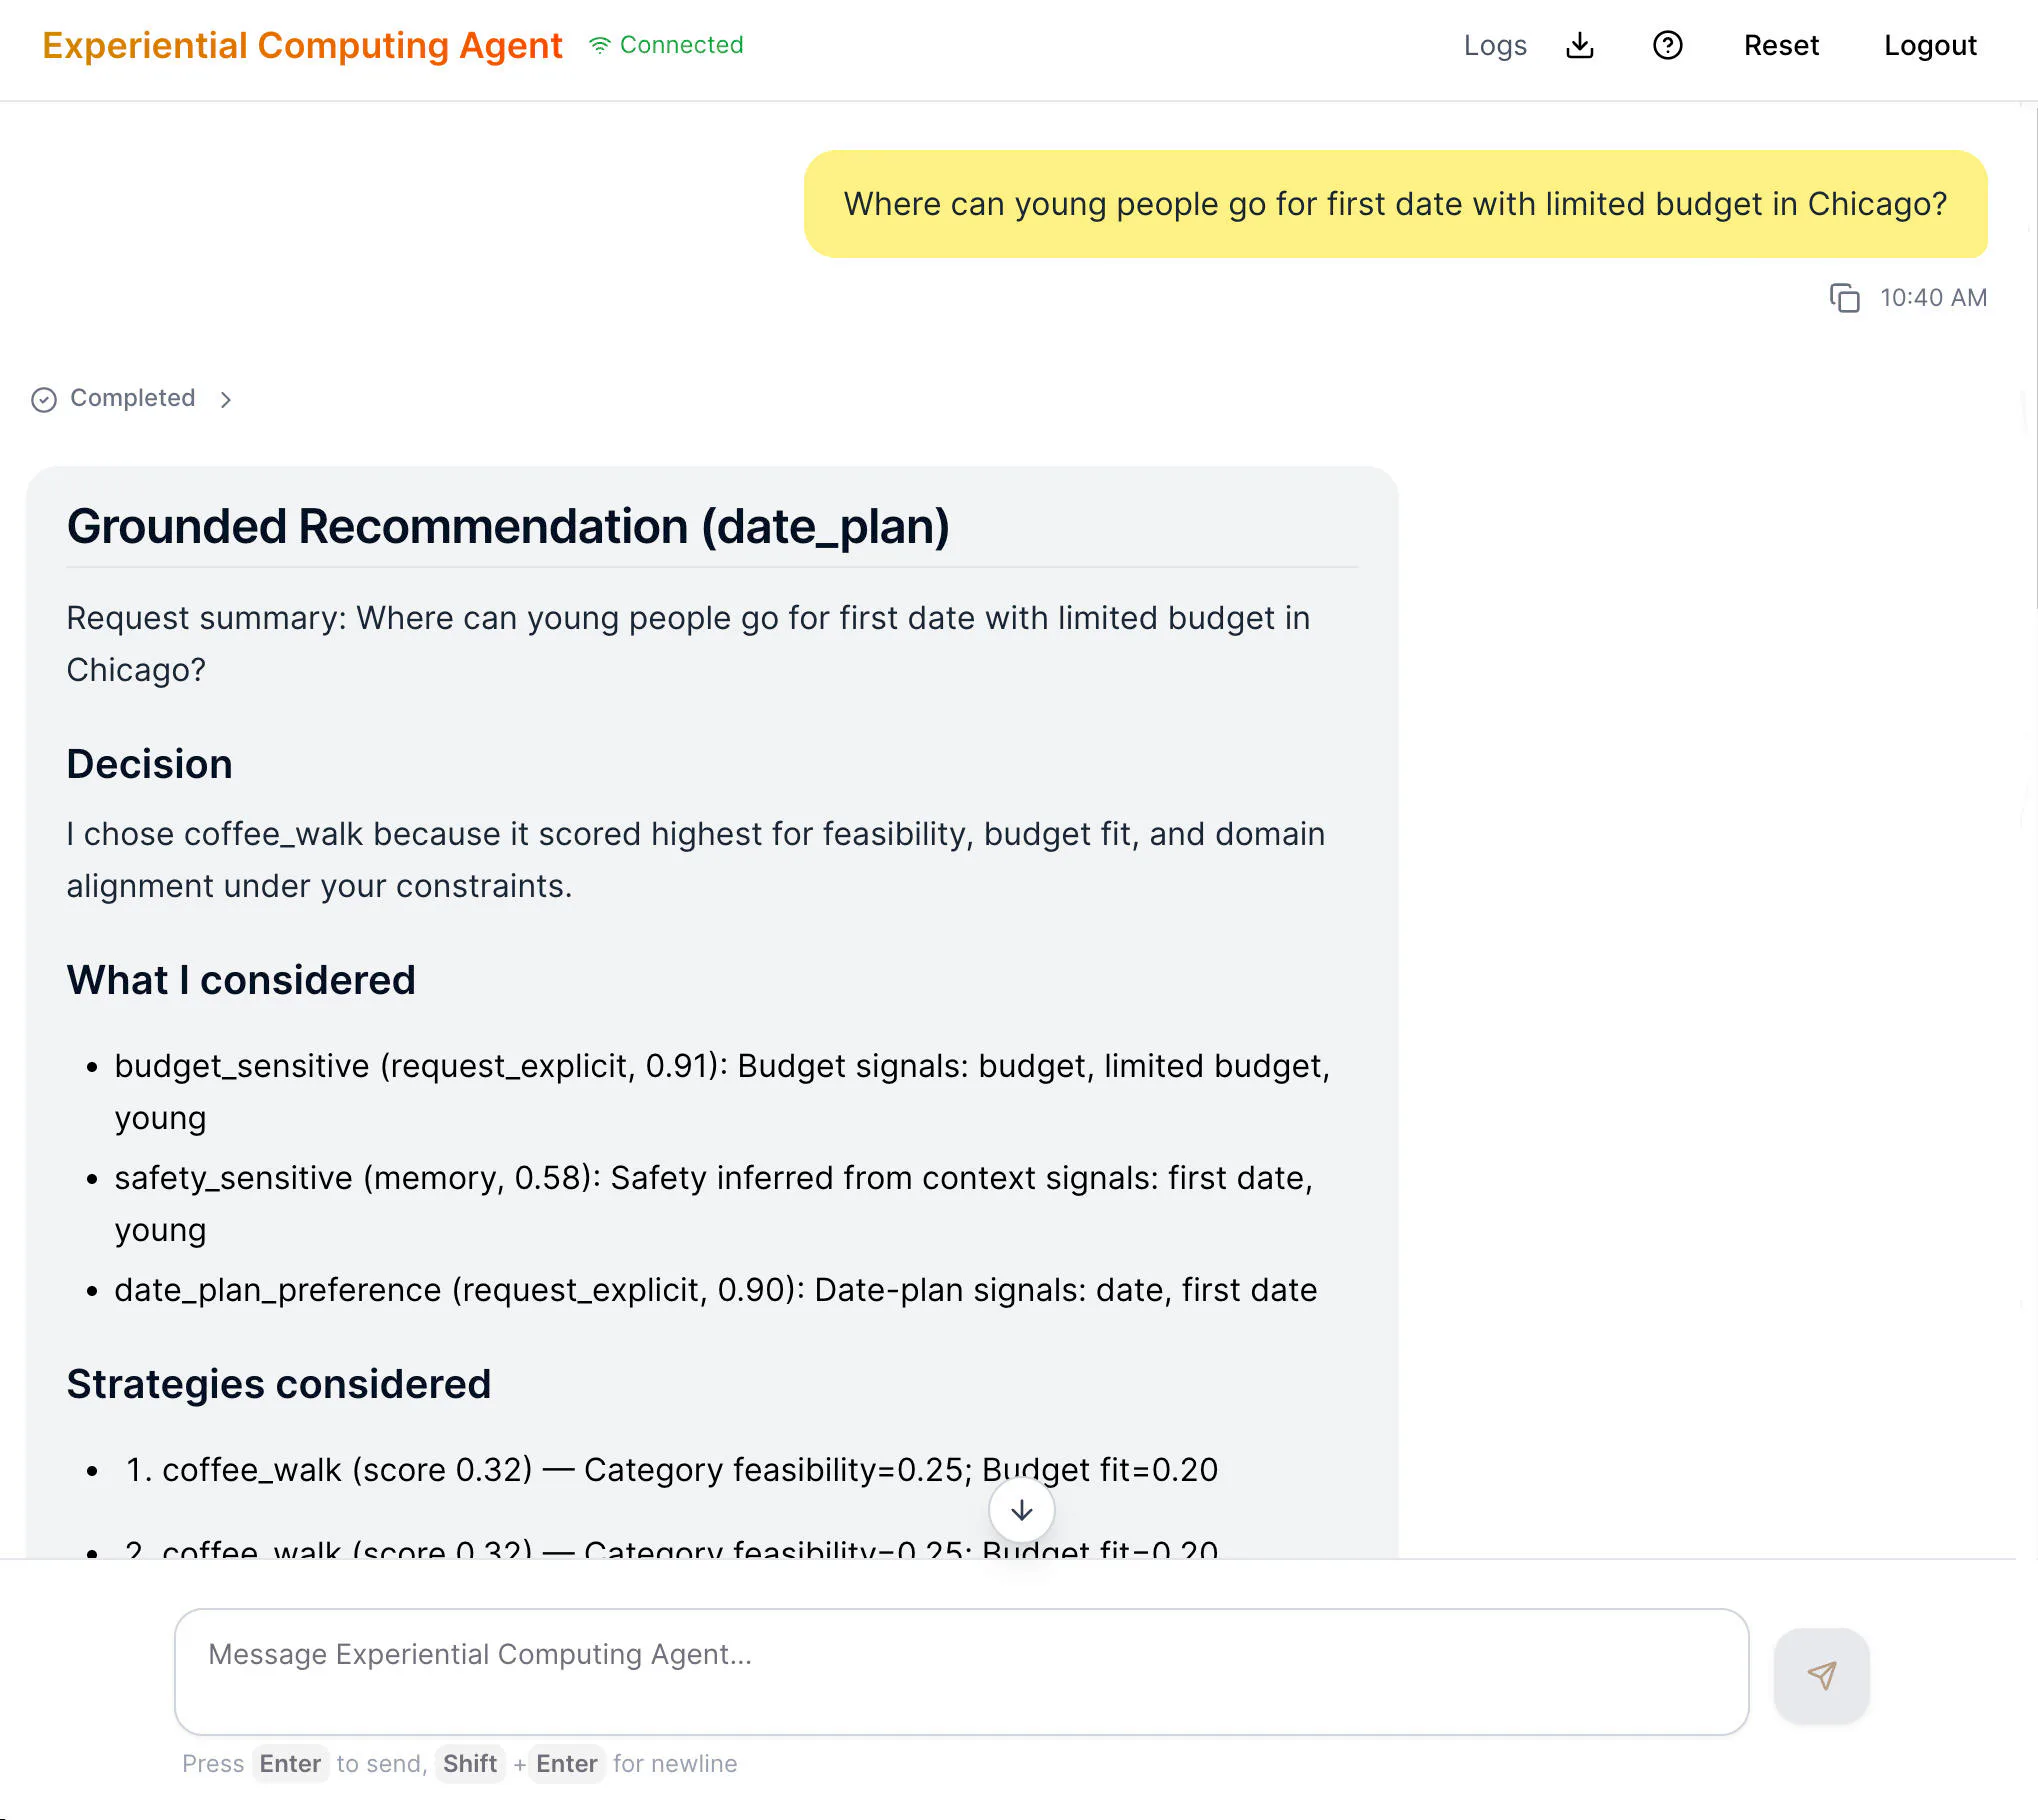
Task: Click the Shift key hint label
Action: point(469,1763)
